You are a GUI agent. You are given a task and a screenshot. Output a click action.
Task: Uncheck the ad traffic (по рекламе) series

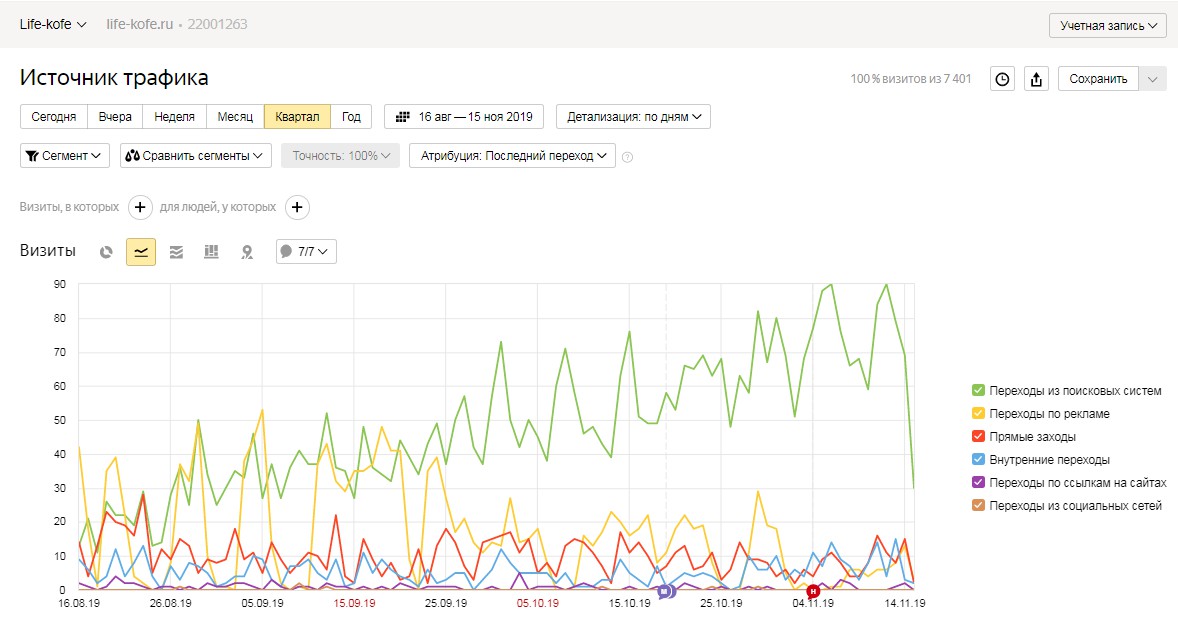click(x=978, y=414)
